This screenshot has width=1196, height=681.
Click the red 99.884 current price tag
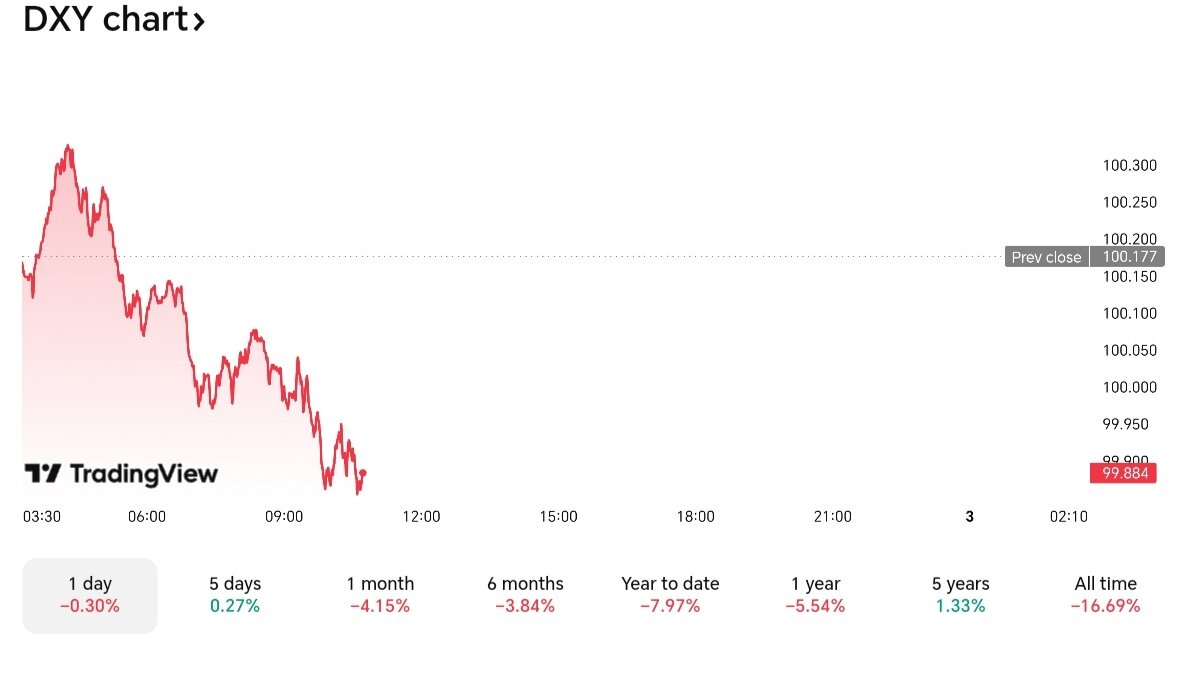[x=1123, y=473]
